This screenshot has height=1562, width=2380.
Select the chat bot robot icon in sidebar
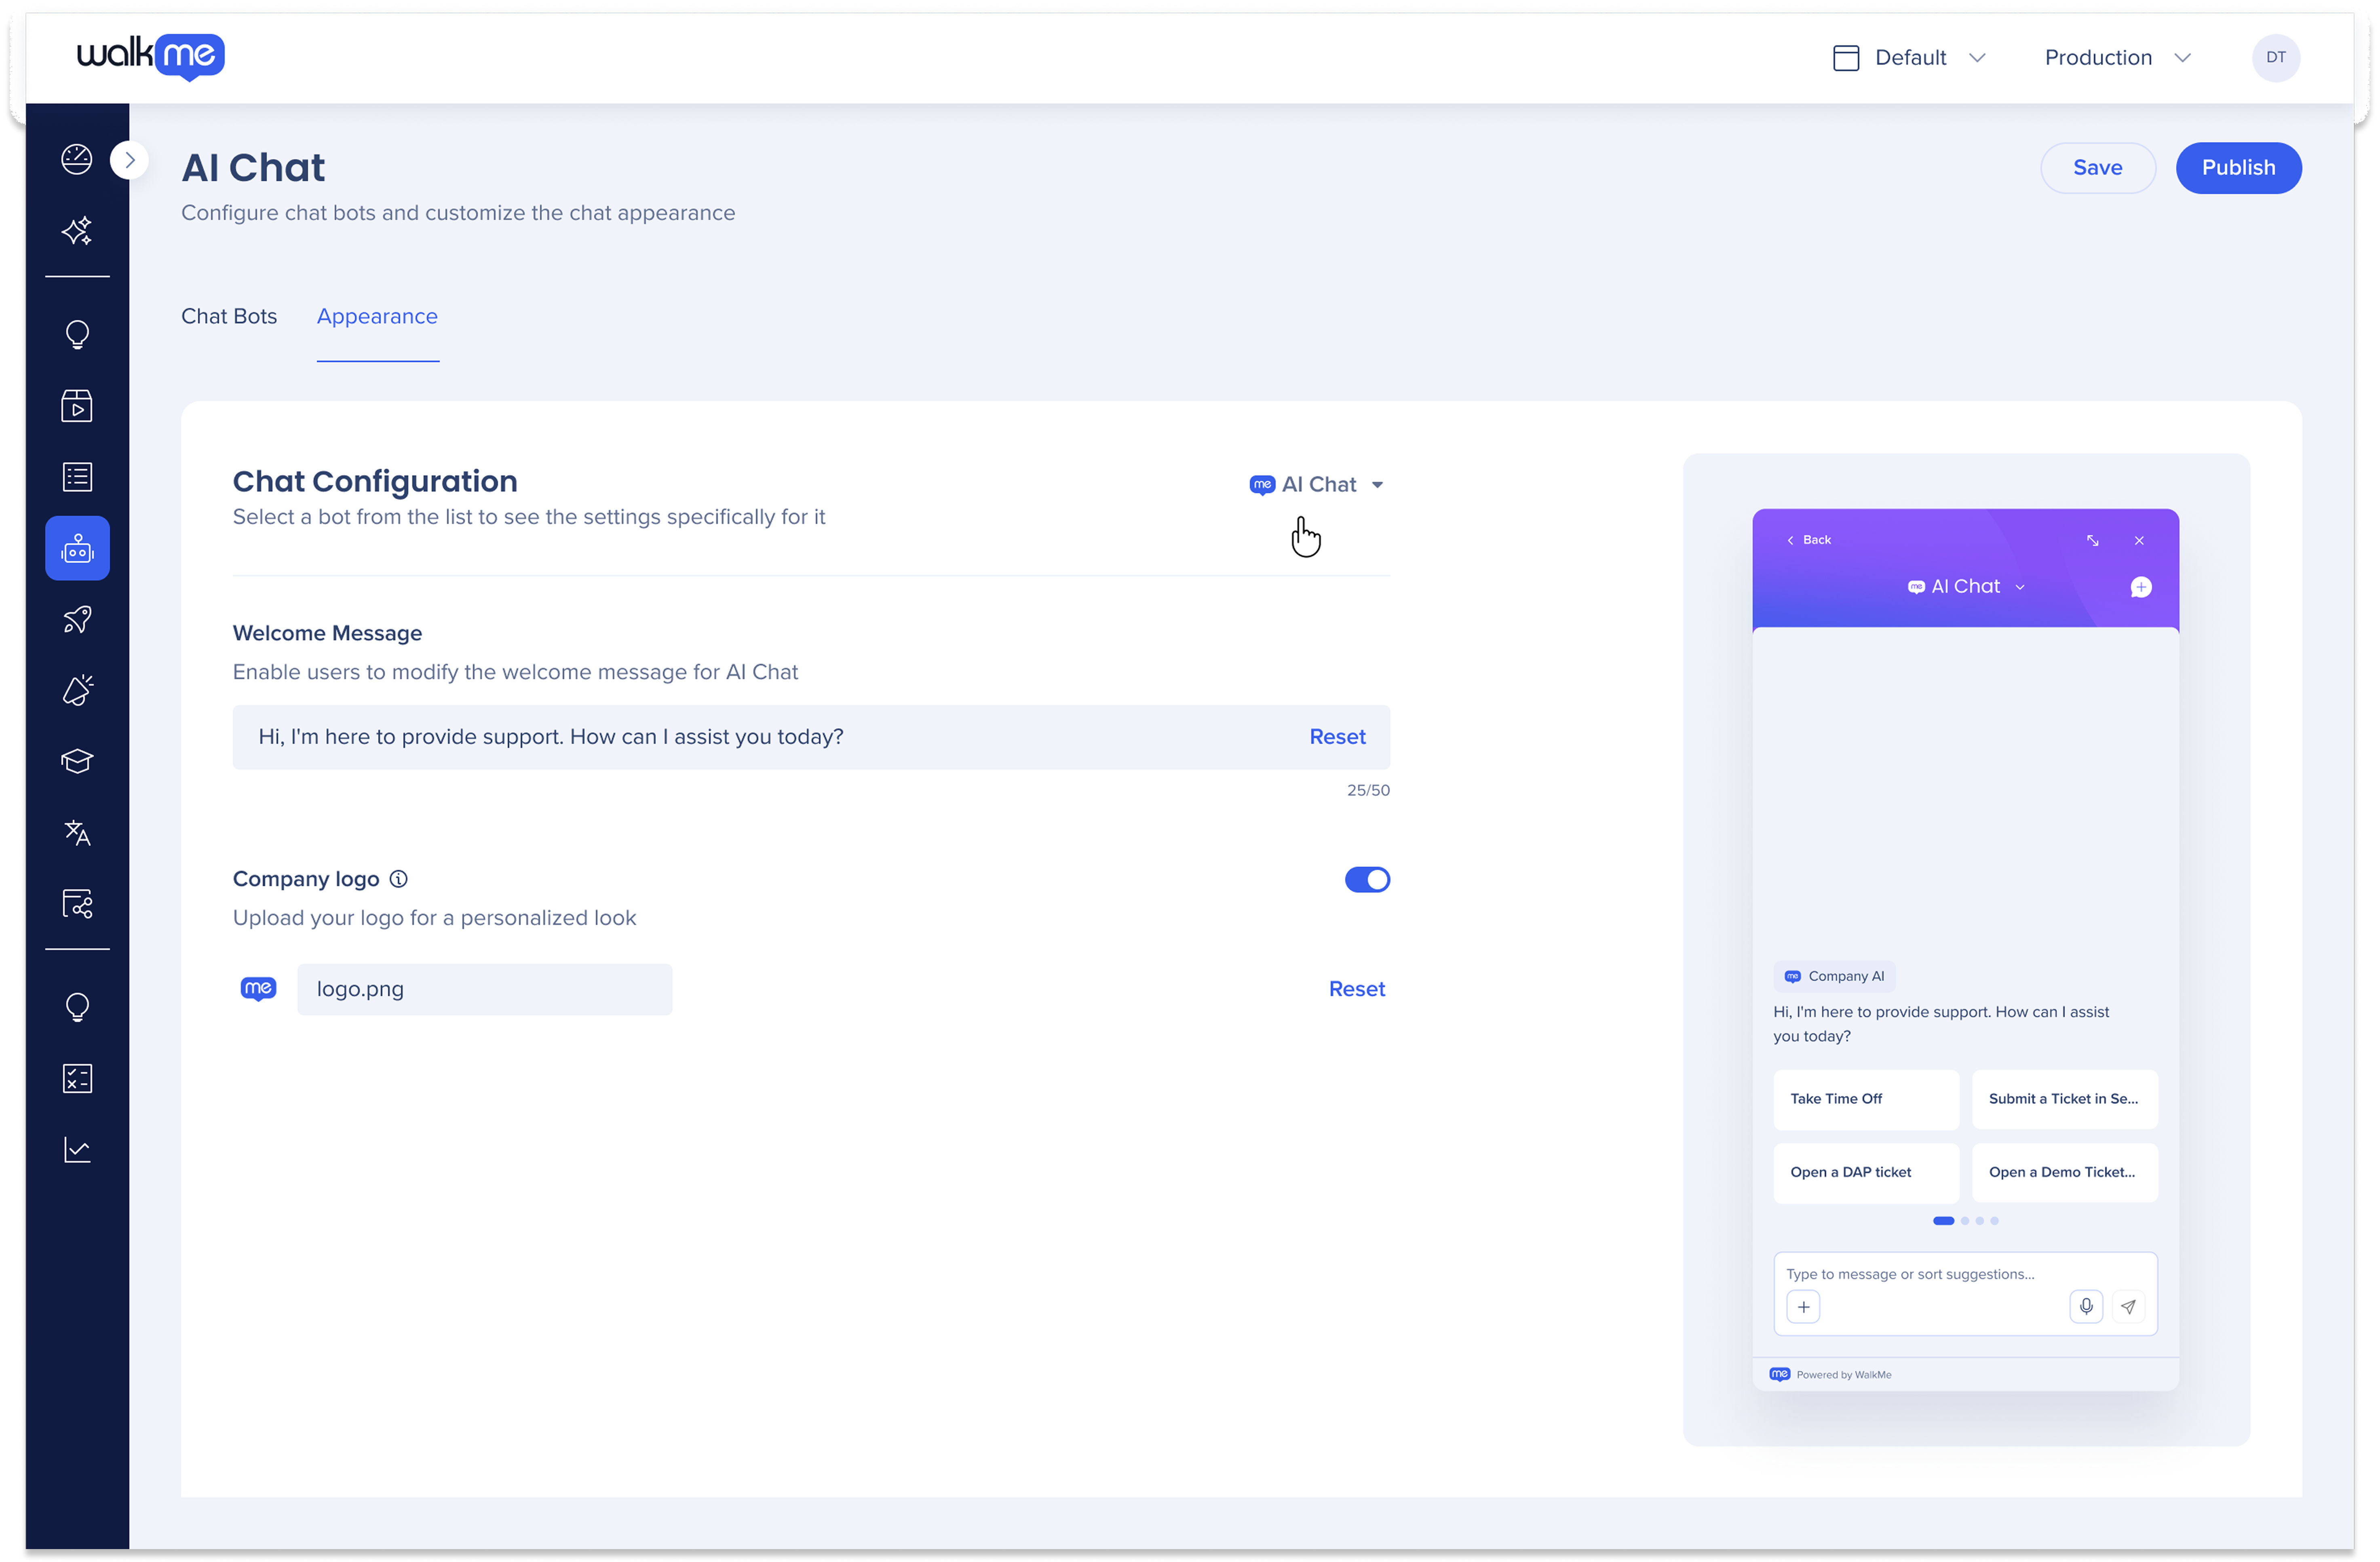(x=77, y=548)
